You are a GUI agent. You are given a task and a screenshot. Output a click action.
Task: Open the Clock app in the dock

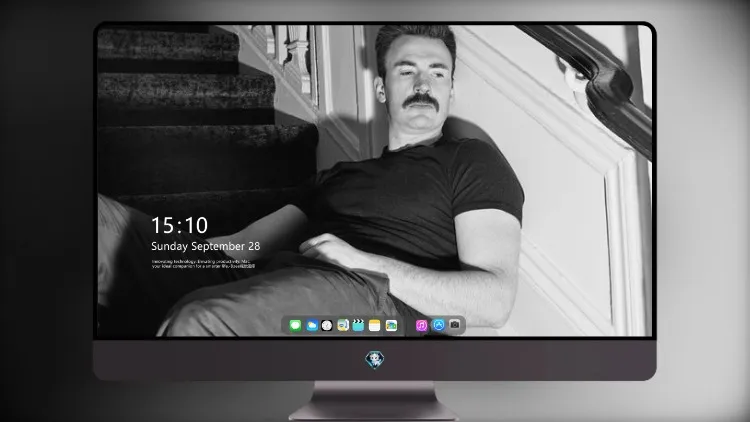(x=327, y=326)
